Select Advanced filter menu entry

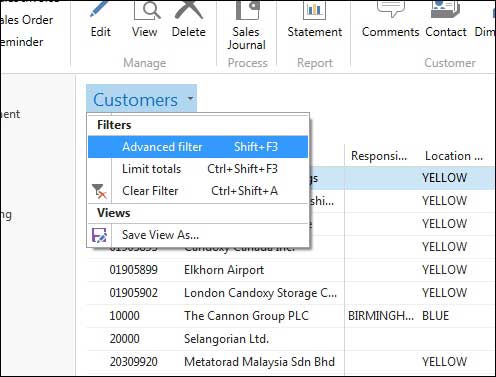click(x=198, y=147)
